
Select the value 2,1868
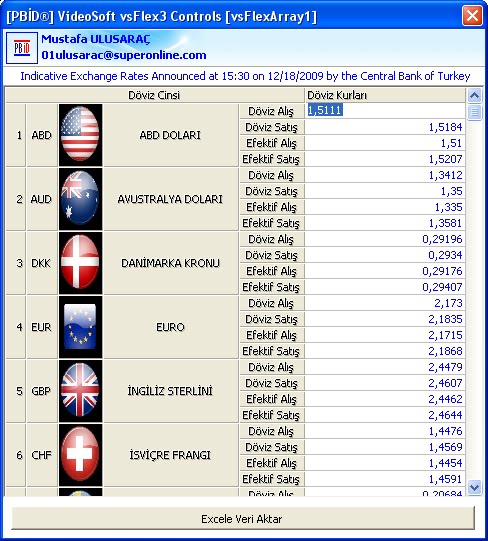(385, 351)
